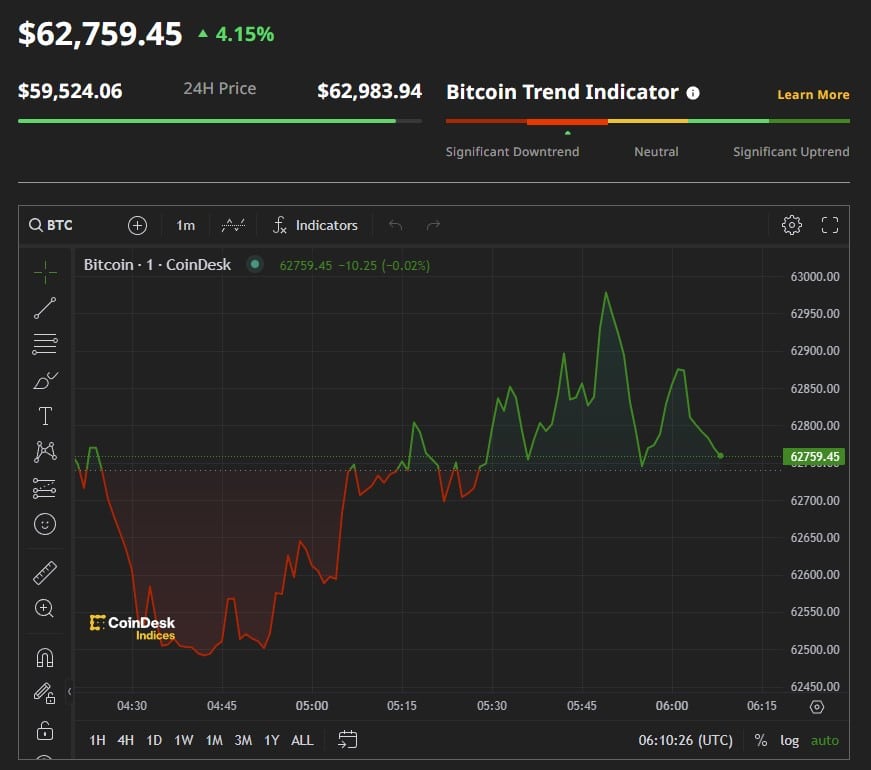Click the undo arrow
This screenshot has height=770, width=871.
point(396,224)
